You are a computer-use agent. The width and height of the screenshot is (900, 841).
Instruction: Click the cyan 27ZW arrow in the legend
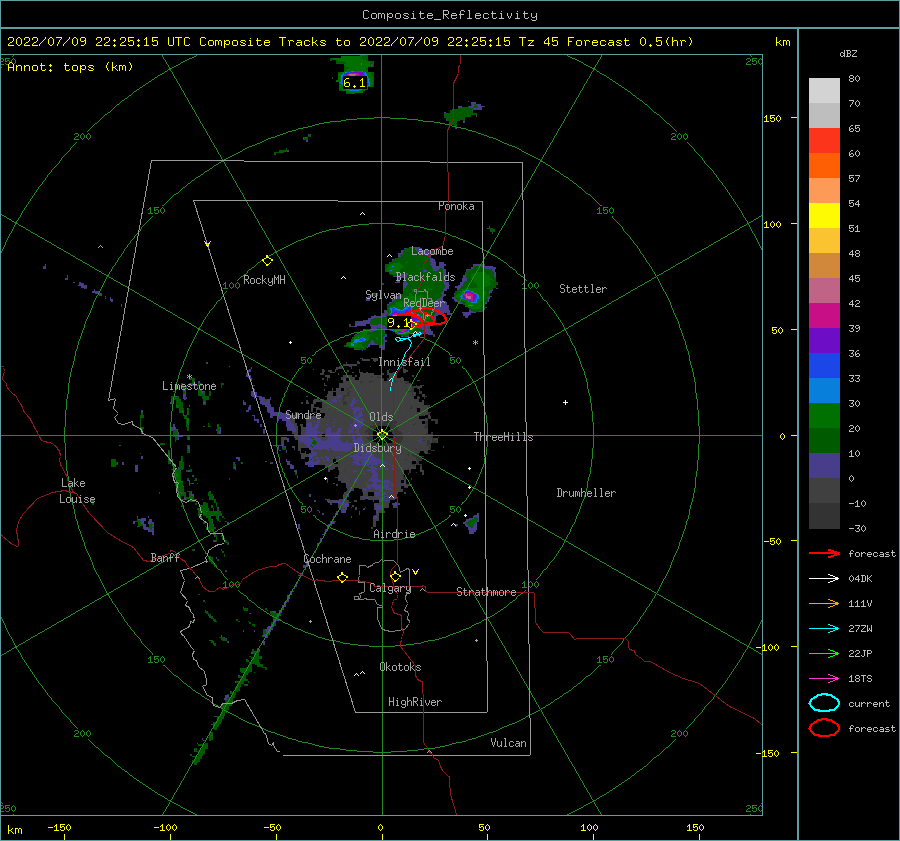(x=824, y=629)
